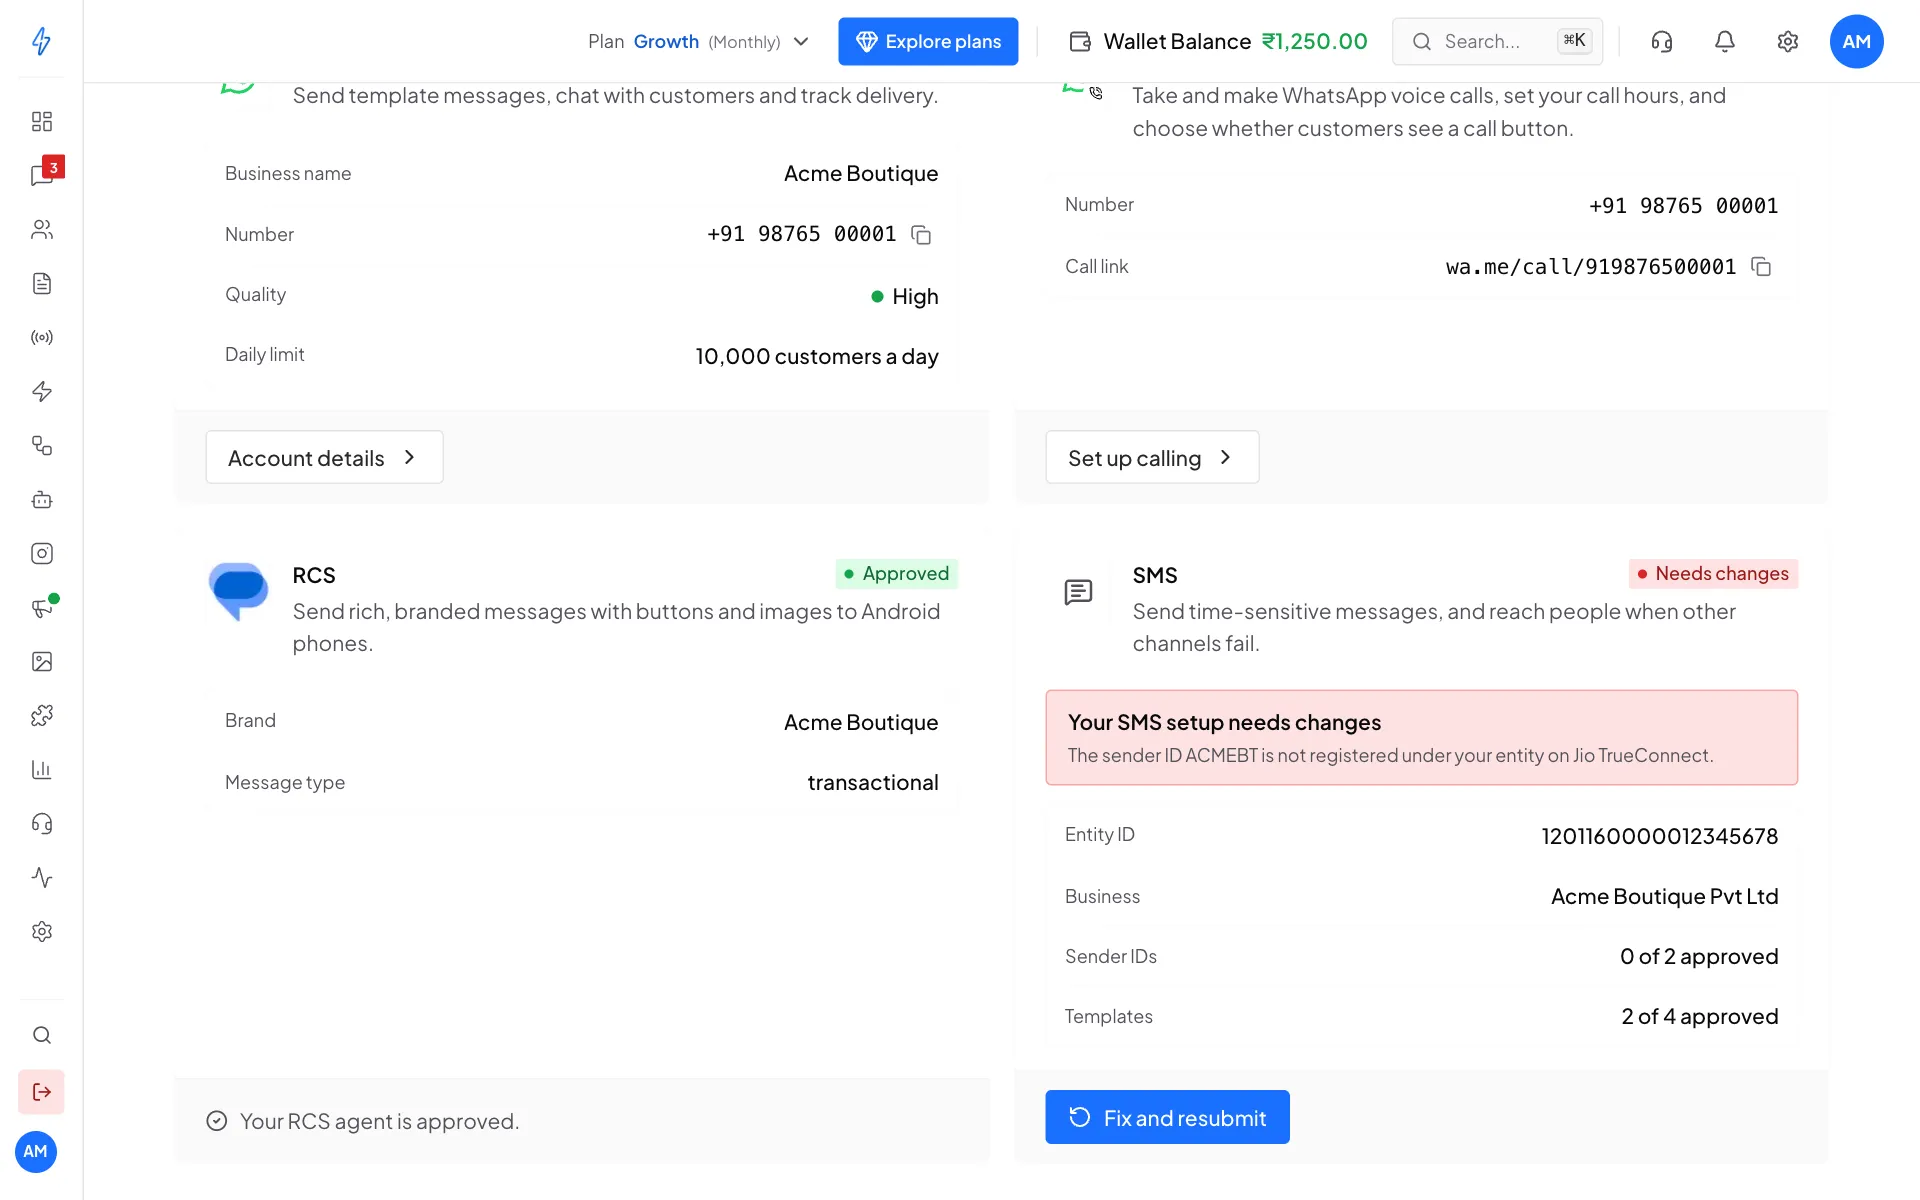Click the 2 of 4 approved value
Image resolution: width=1920 pixels, height=1200 pixels.
click(x=1699, y=1016)
